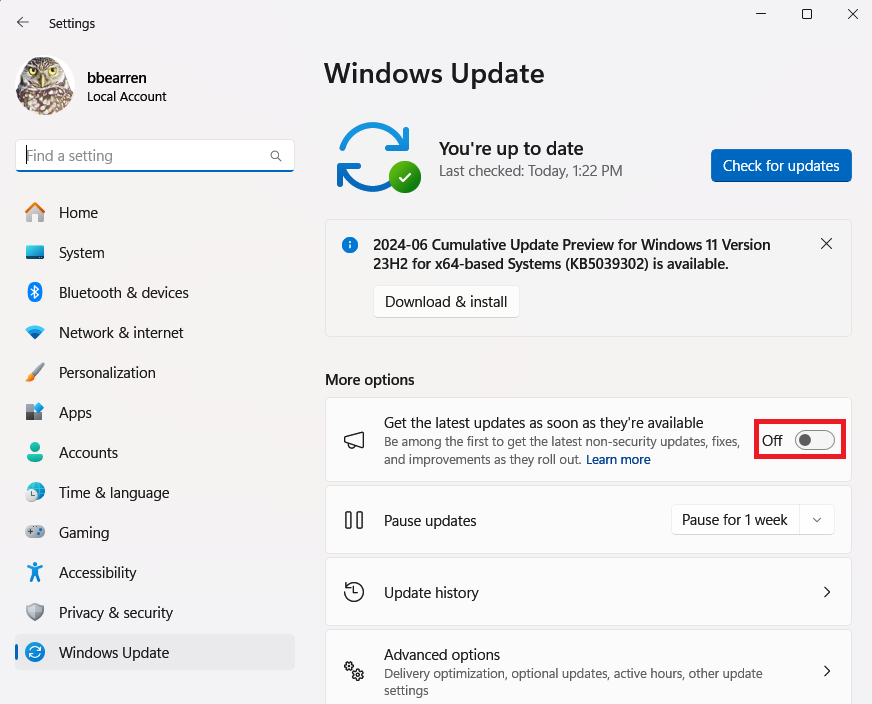The height and width of the screenshot is (704, 872).
Task: Open Accessibility using its figure icon
Action: [35, 572]
